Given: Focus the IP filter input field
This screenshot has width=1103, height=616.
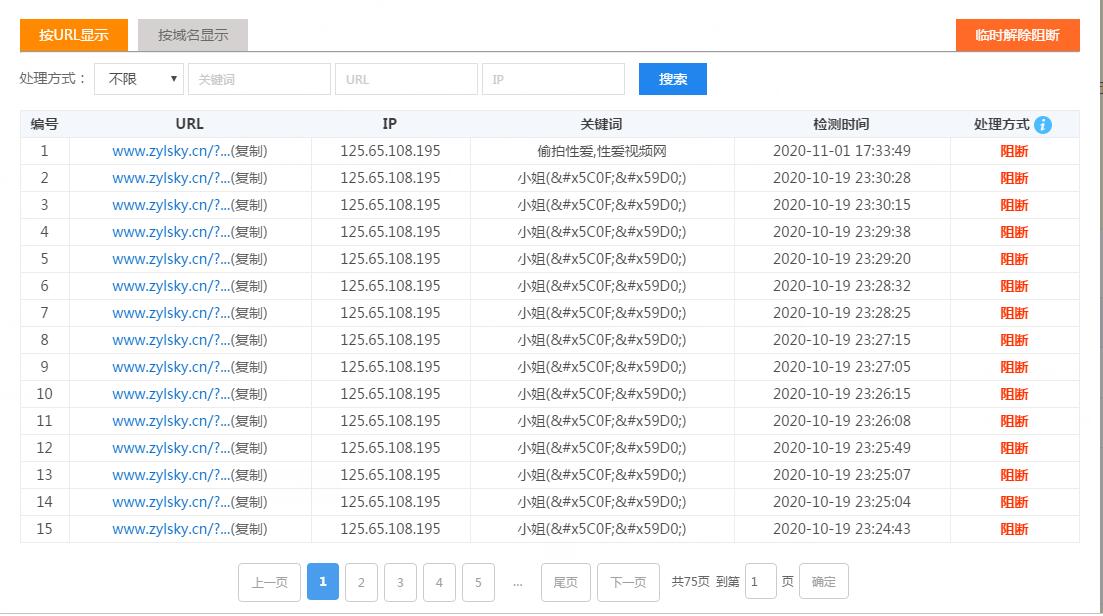Looking at the screenshot, I should [x=553, y=79].
